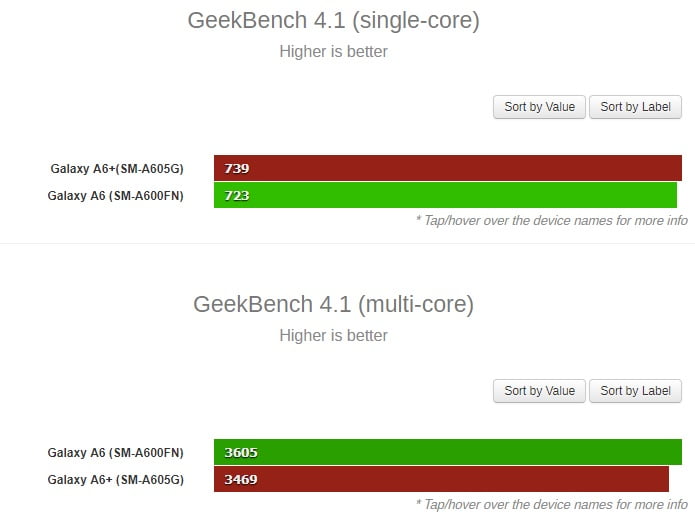
Task: Click the green 723 score bar
Action: tap(445, 195)
